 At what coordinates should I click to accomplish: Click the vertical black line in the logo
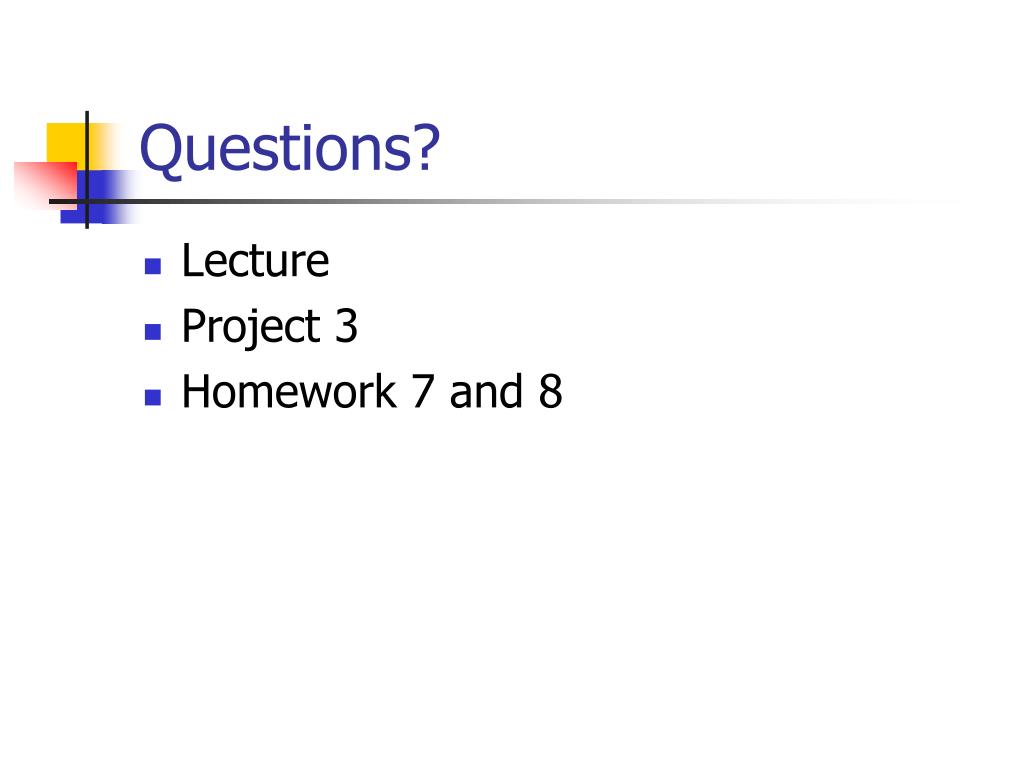[x=87, y=170]
